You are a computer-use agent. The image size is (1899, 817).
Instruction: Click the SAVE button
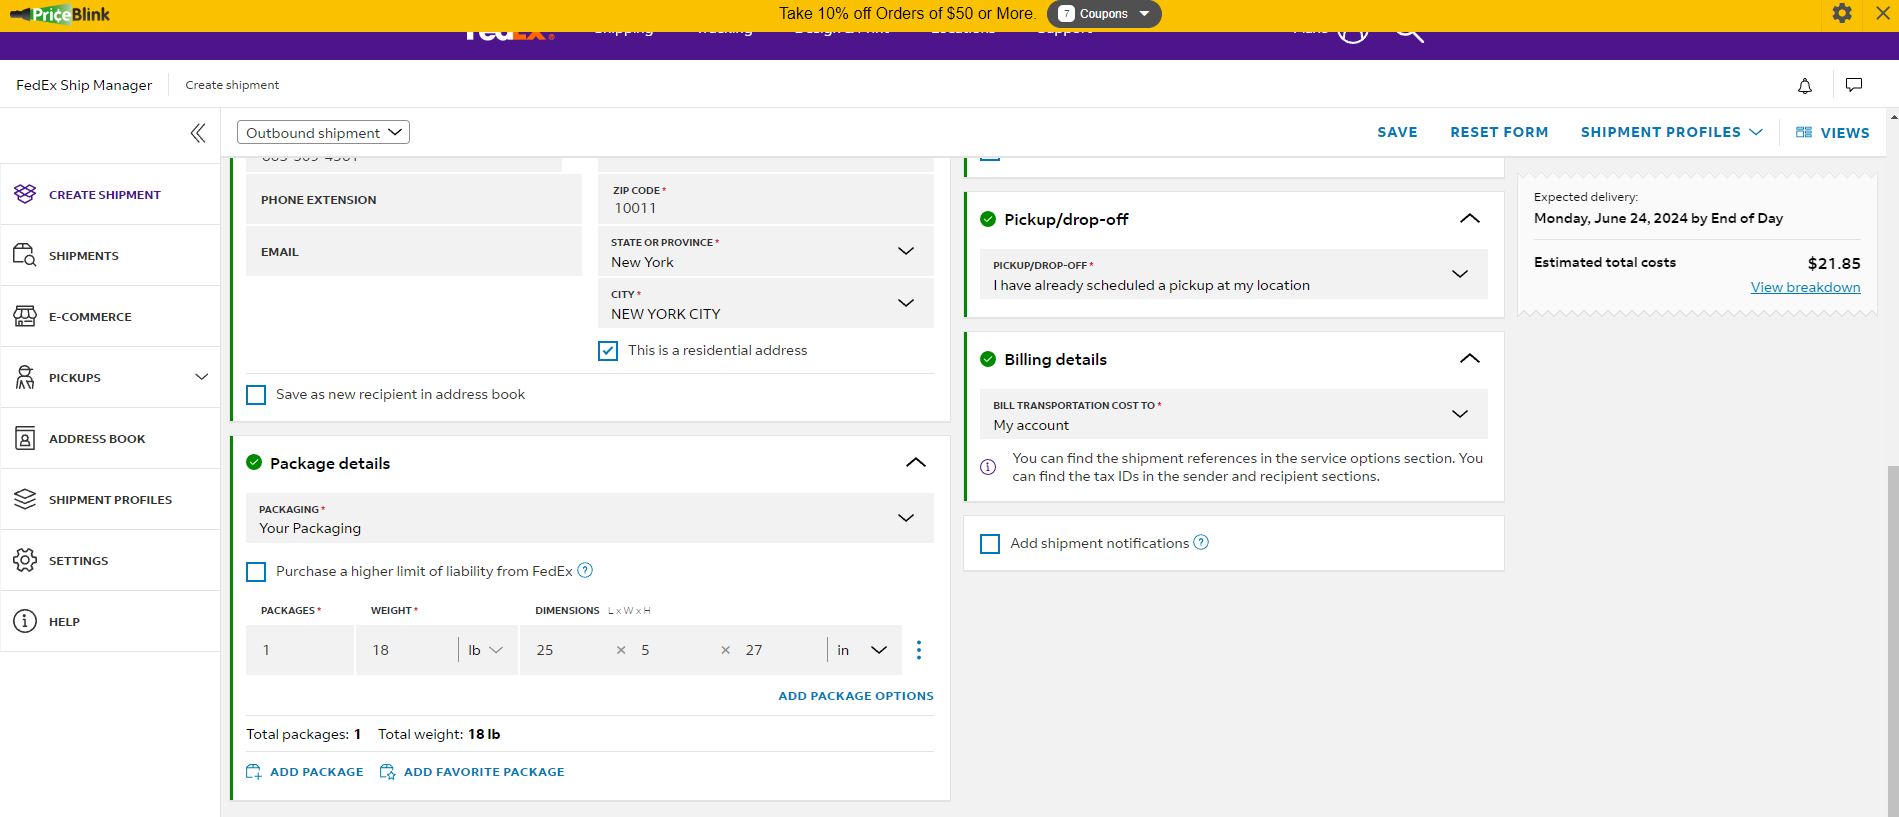tap(1397, 132)
